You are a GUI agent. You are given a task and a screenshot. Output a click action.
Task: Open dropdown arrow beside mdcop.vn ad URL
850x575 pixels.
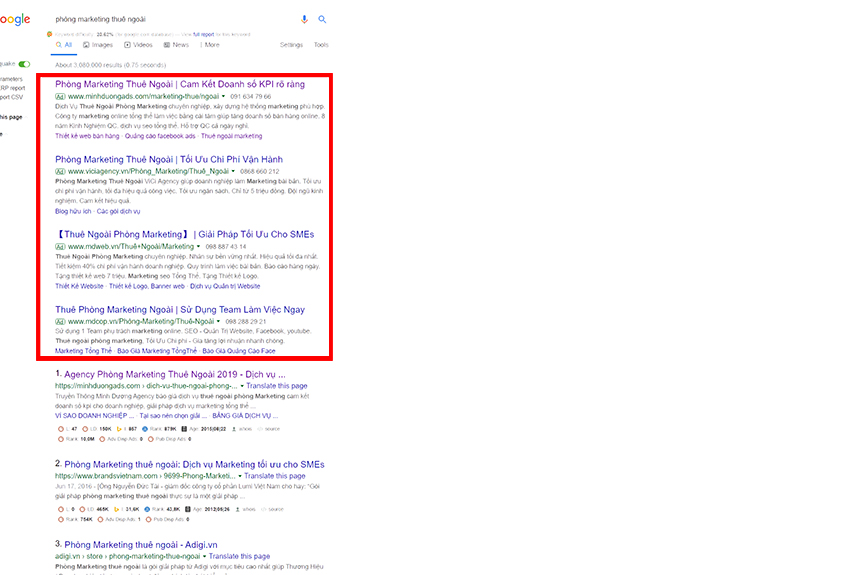(218, 321)
